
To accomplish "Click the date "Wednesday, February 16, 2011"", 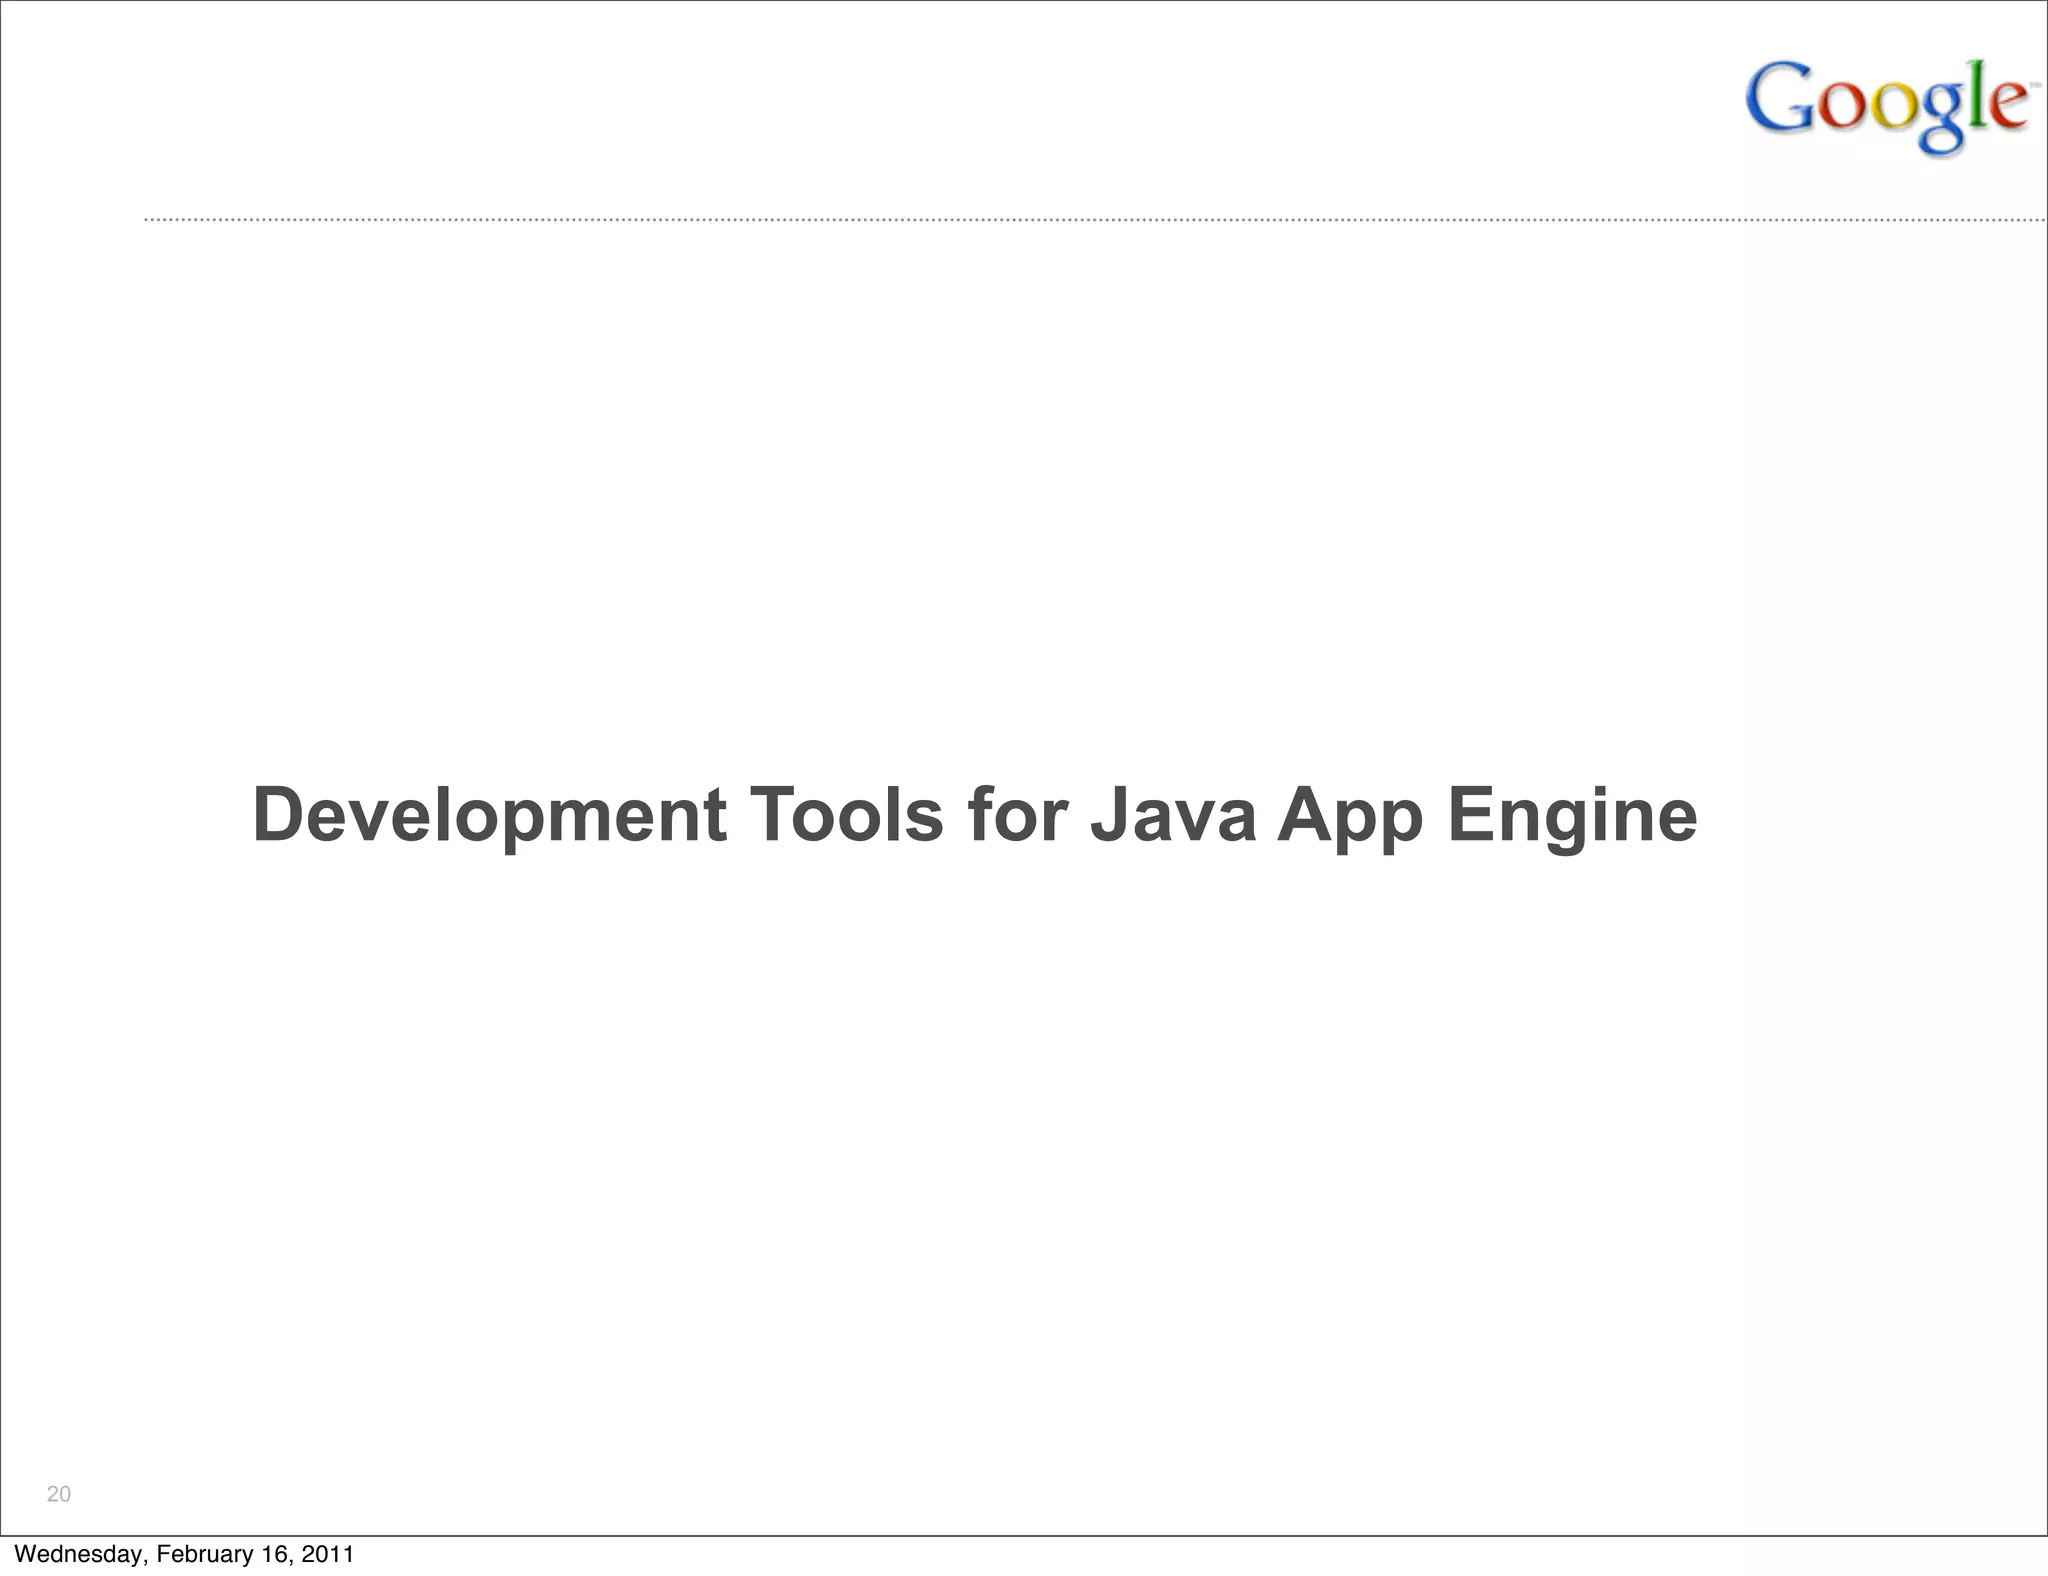I will point(185,1554).
